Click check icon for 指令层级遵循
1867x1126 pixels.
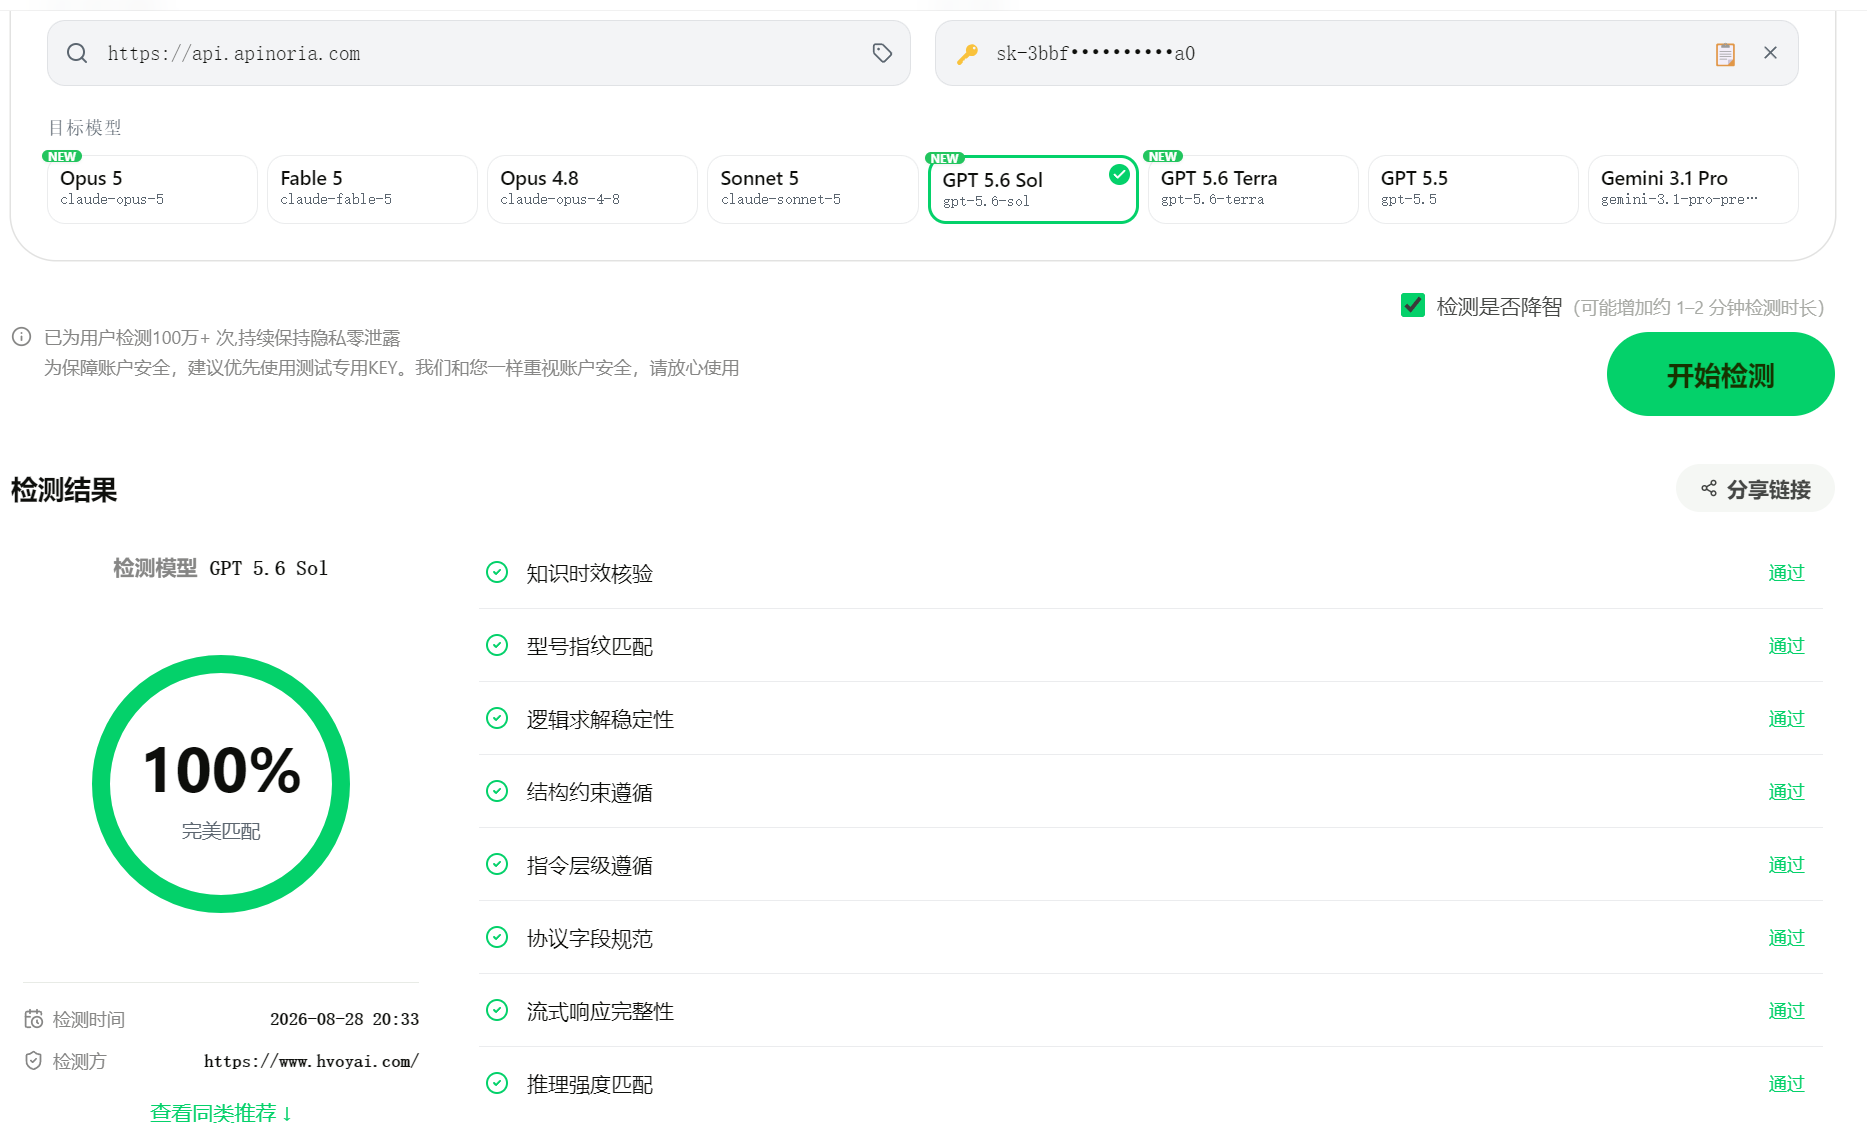[497, 864]
